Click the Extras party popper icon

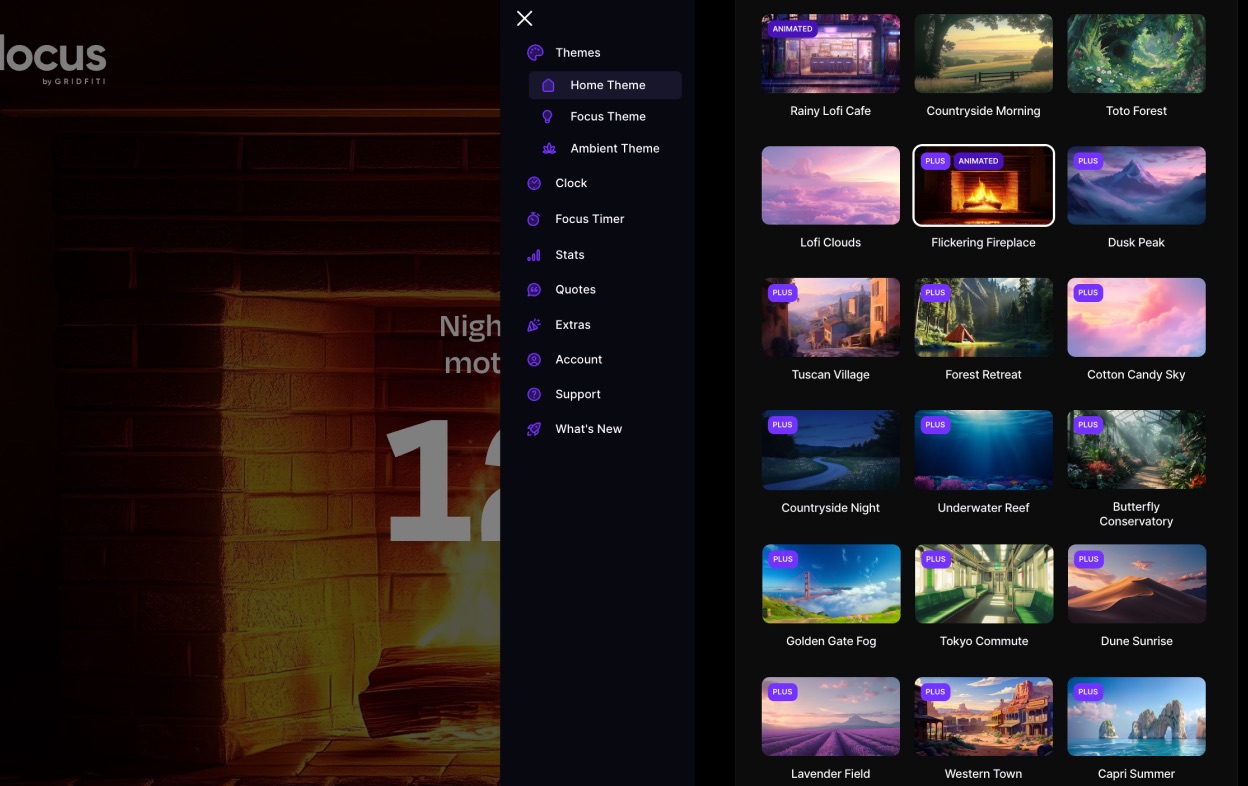point(534,325)
